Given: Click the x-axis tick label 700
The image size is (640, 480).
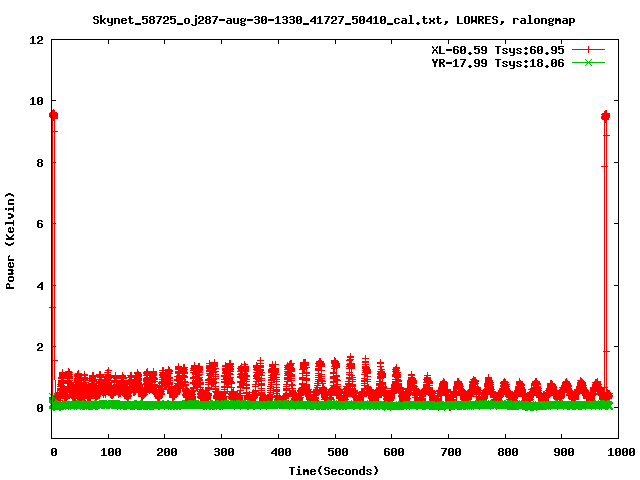Looking at the screenshot, I should (451, 452).
